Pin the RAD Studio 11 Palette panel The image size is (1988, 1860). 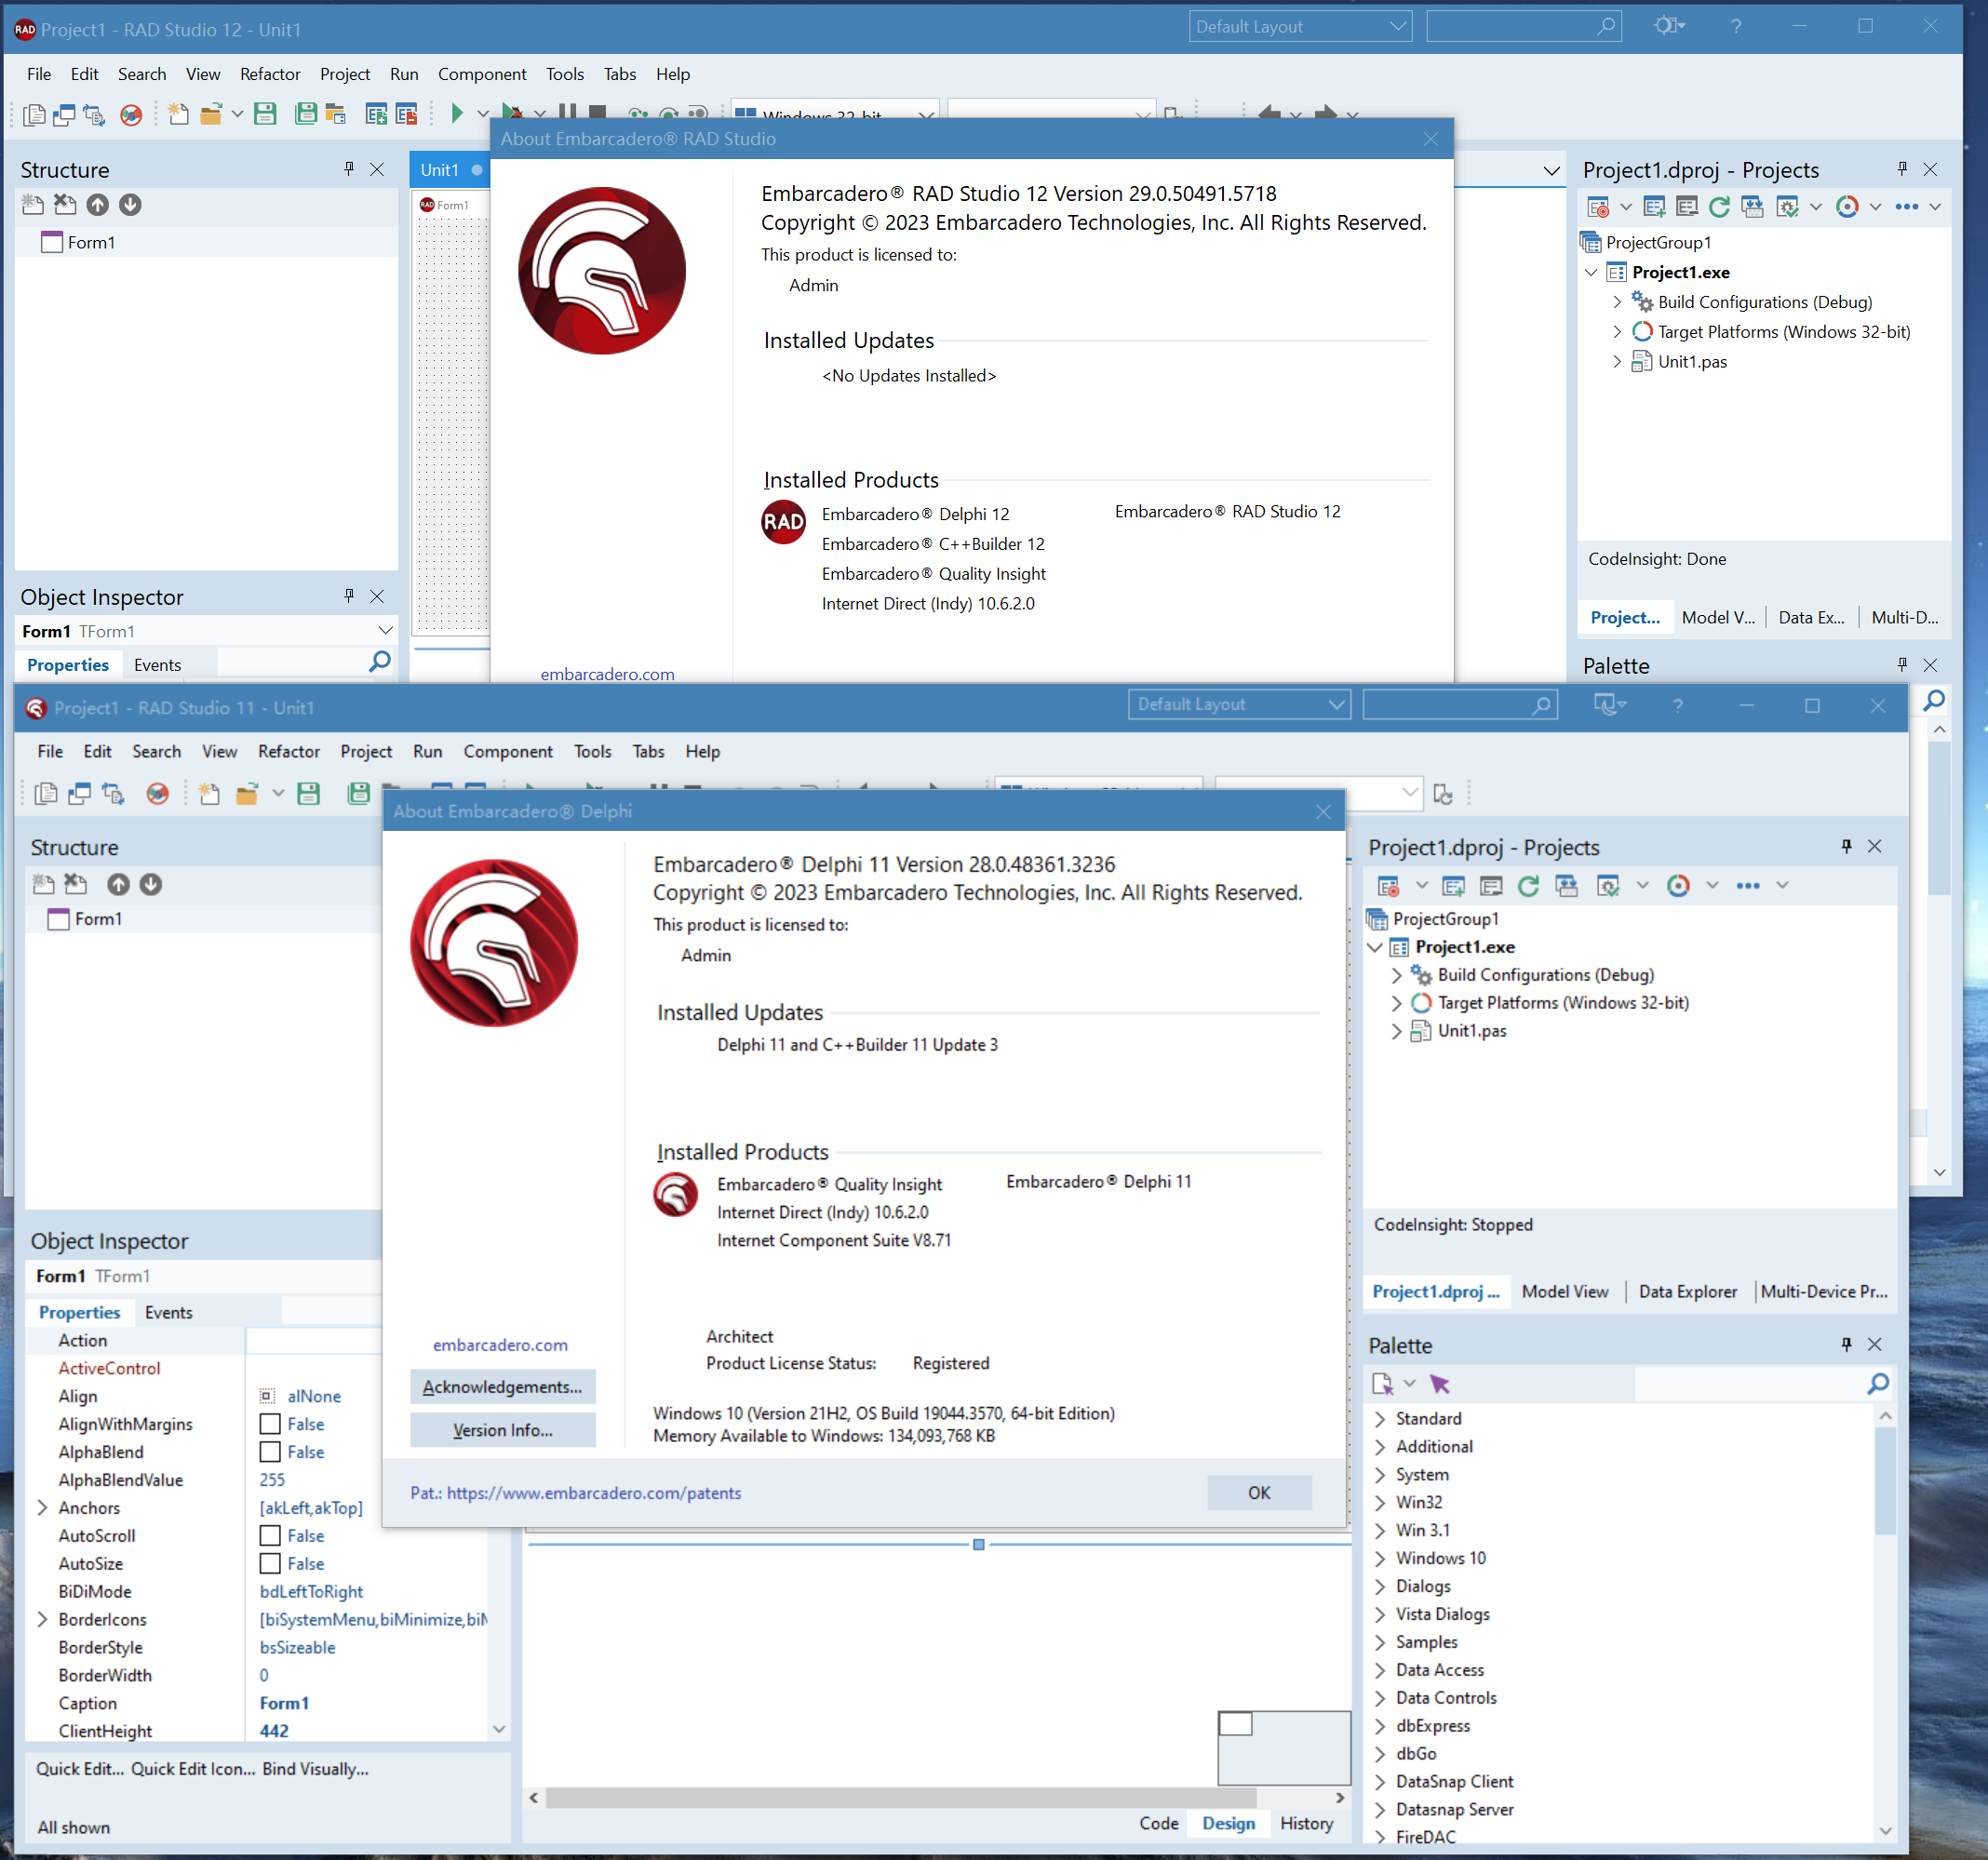[1846, 1345]
